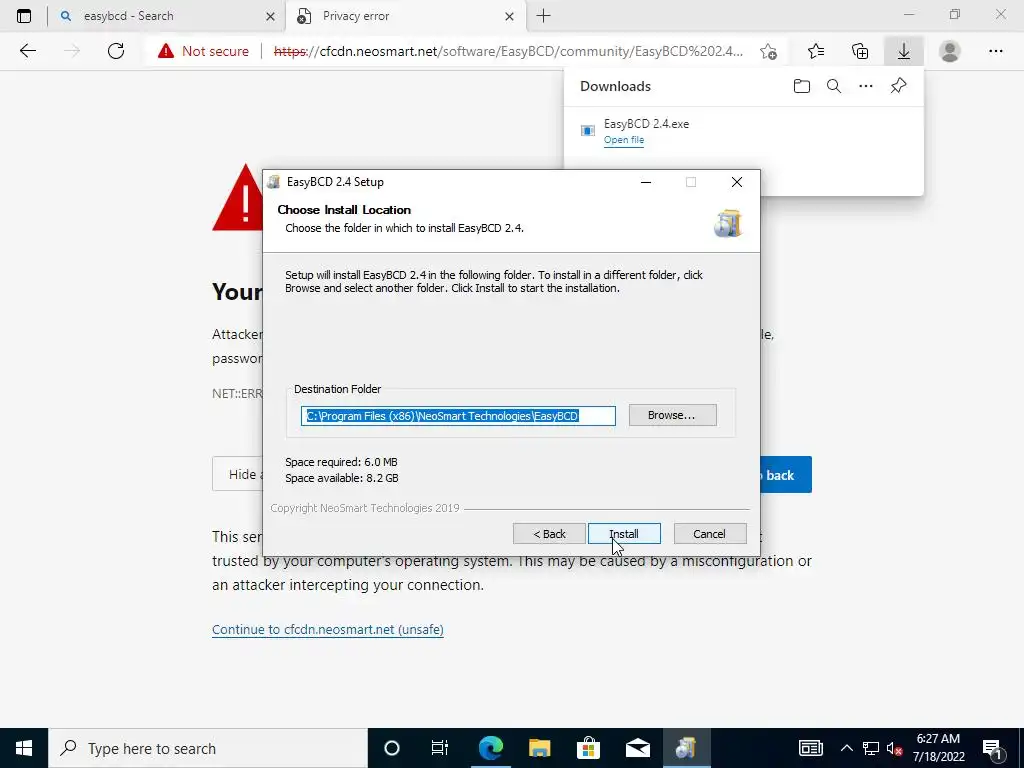Image resolution: width=1024 pixels, height=768 pixels.
Task: Click the forward navigation arrow
Action: pos(72,51)
